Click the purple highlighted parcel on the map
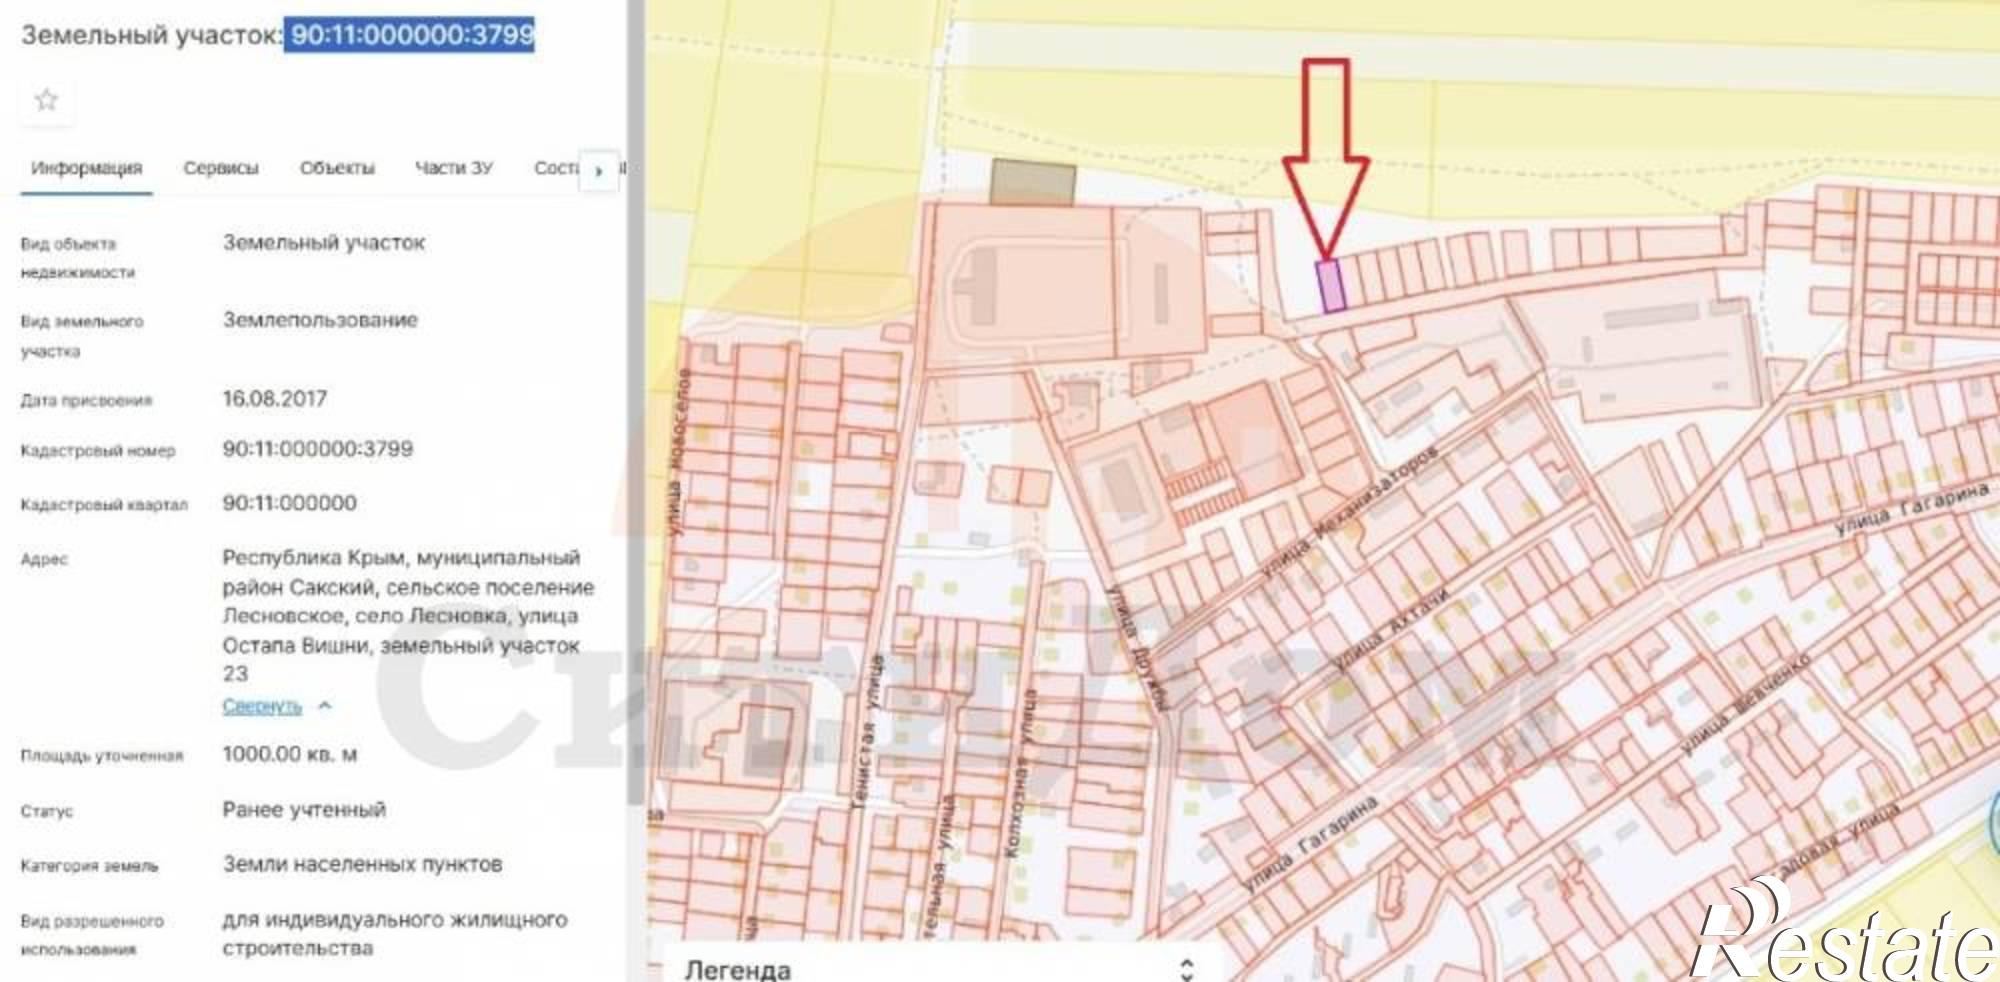Screen dimensions: 2000x982 1327,287
